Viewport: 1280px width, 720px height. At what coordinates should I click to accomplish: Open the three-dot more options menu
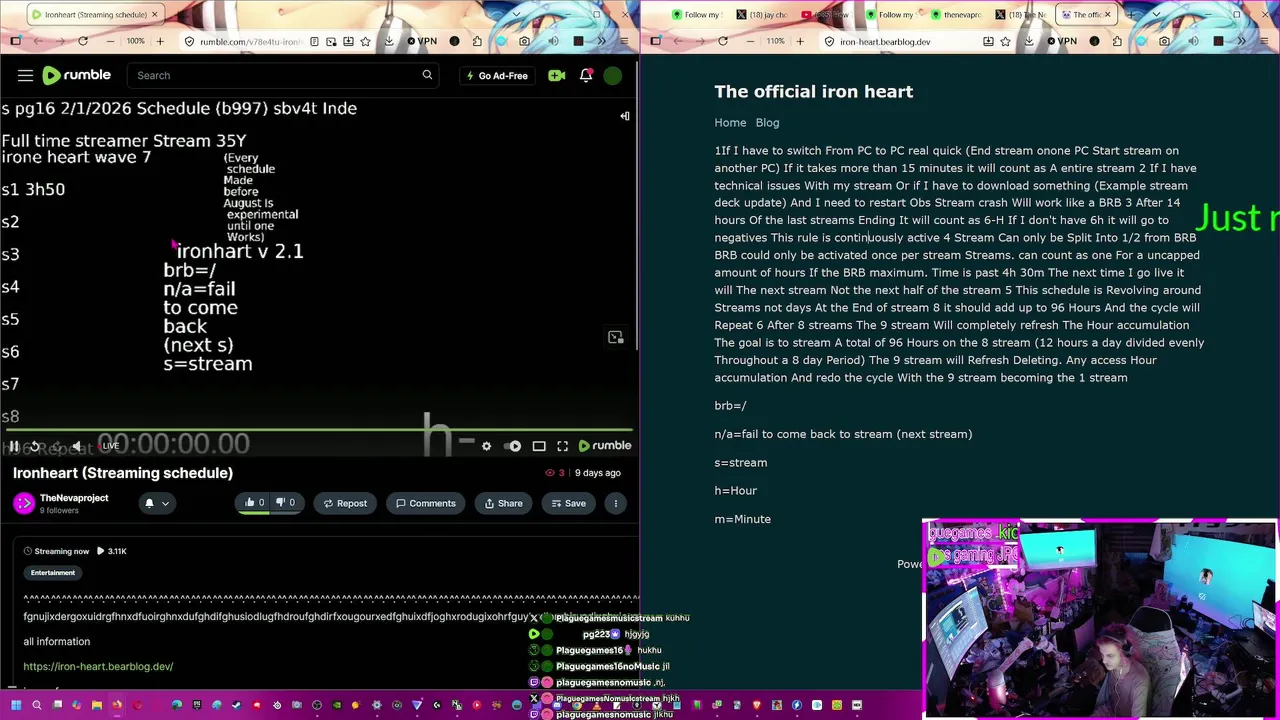pos(616,503)
